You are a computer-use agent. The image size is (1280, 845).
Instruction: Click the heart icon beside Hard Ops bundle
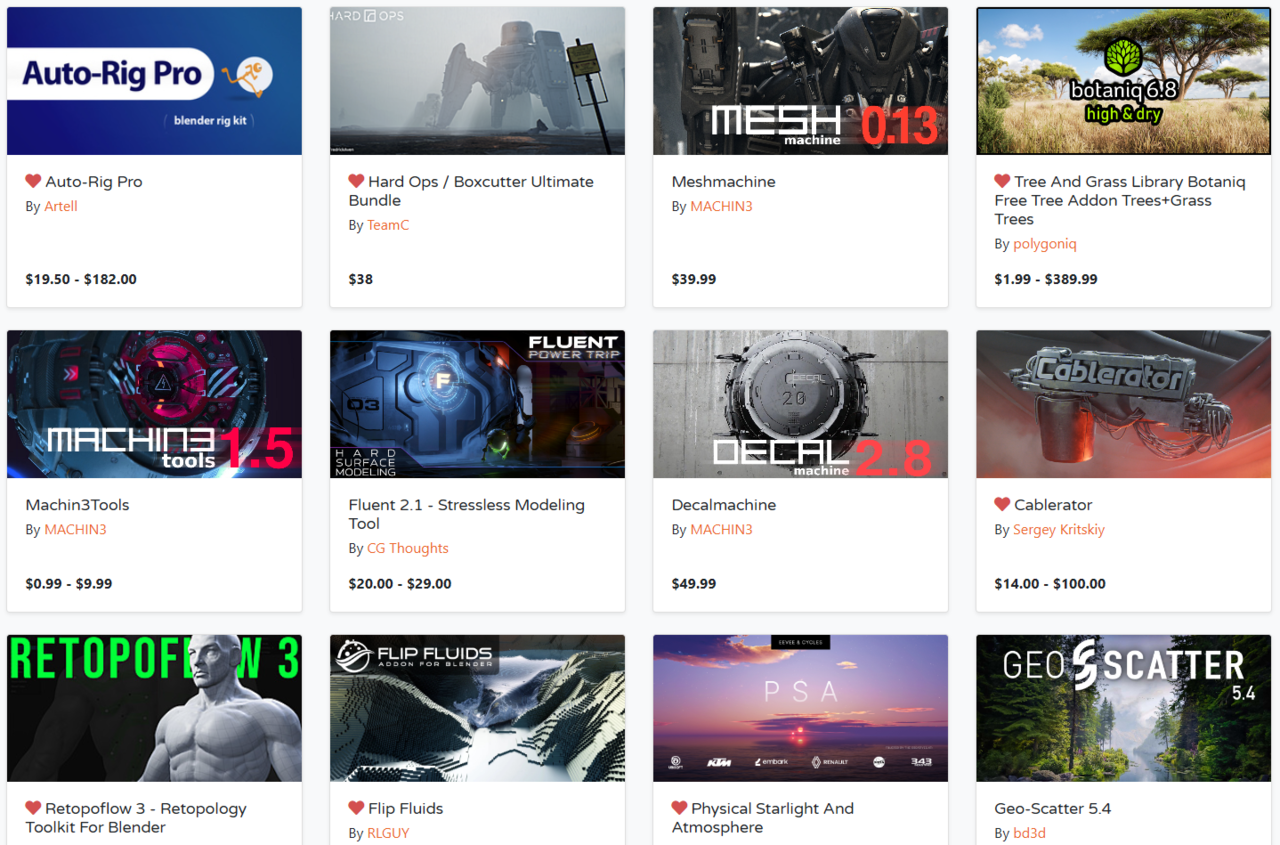click(x=356, y=181)
